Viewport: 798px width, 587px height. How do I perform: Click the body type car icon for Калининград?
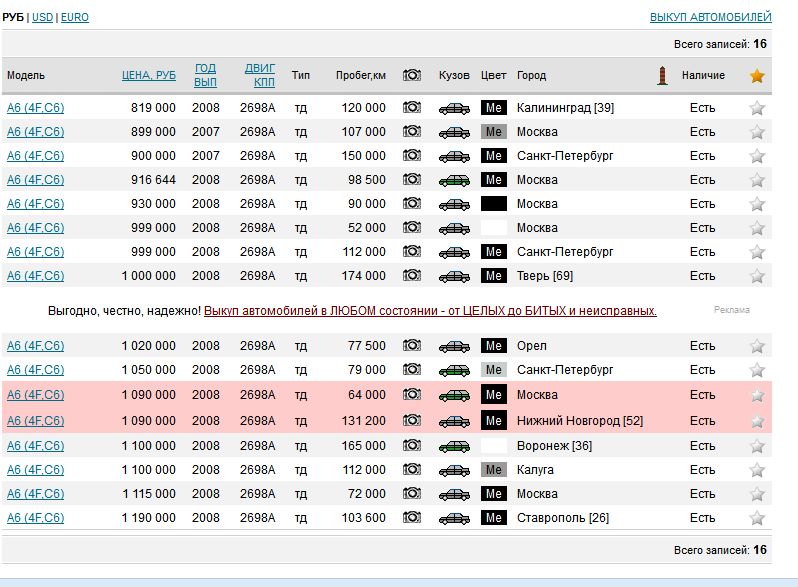454,108
